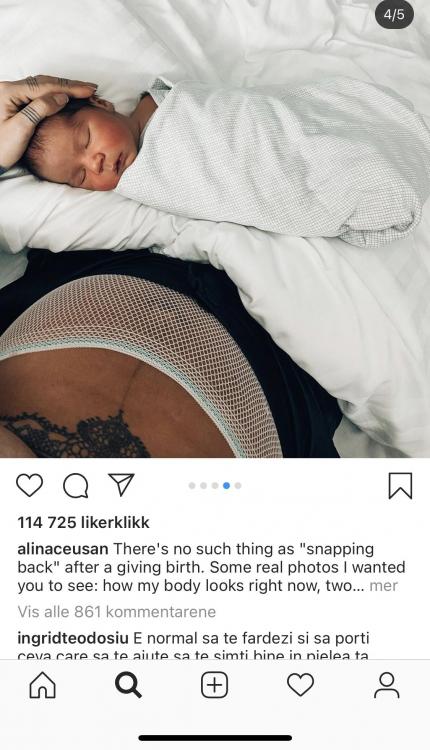The width and height of the screenshot is (430, 750).
Task: Open "Vis alle 861 kommentarene" link
Action: 117,611
